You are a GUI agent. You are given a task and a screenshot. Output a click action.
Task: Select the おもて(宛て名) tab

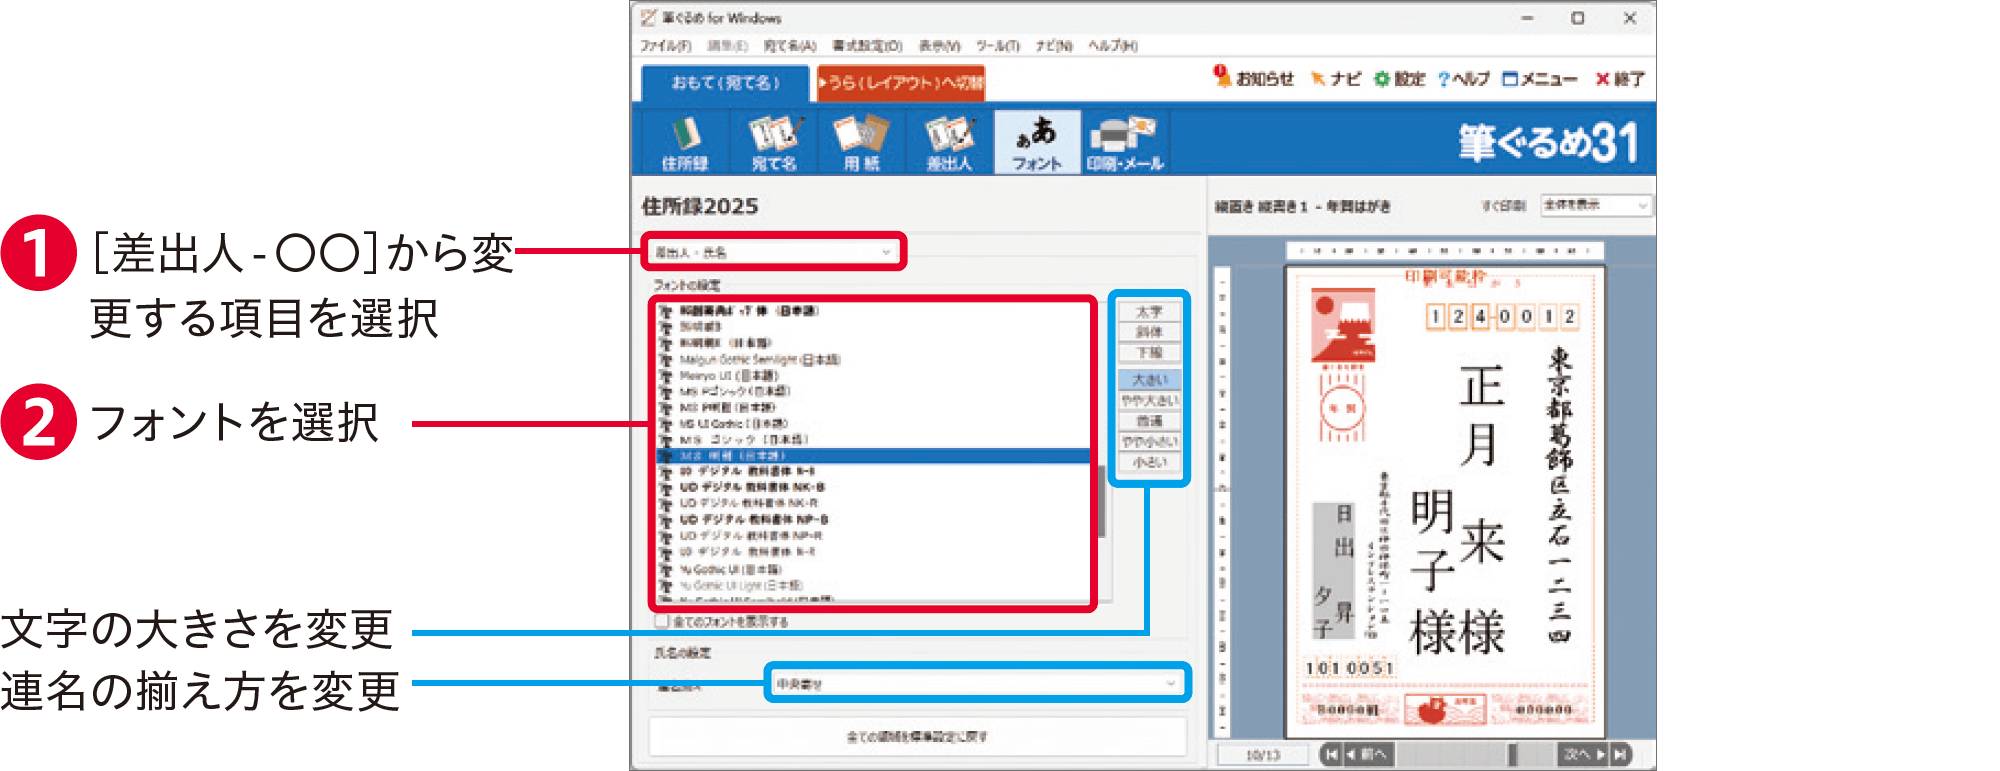pyautogui.click(x=725, y=83)
